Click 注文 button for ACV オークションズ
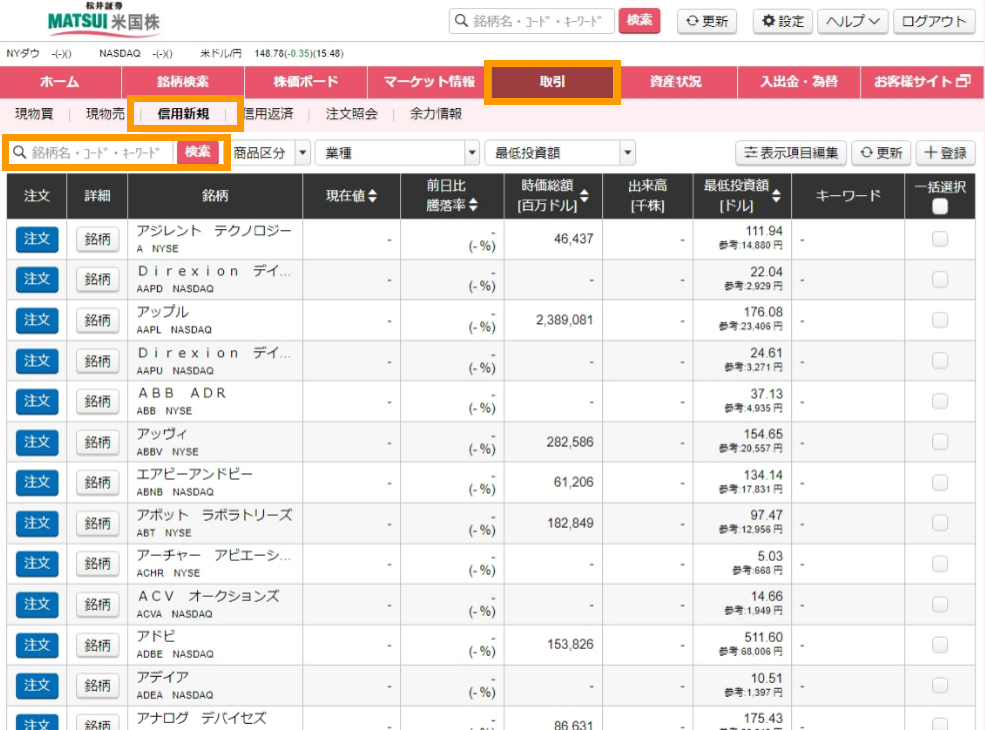 (37, 604)
